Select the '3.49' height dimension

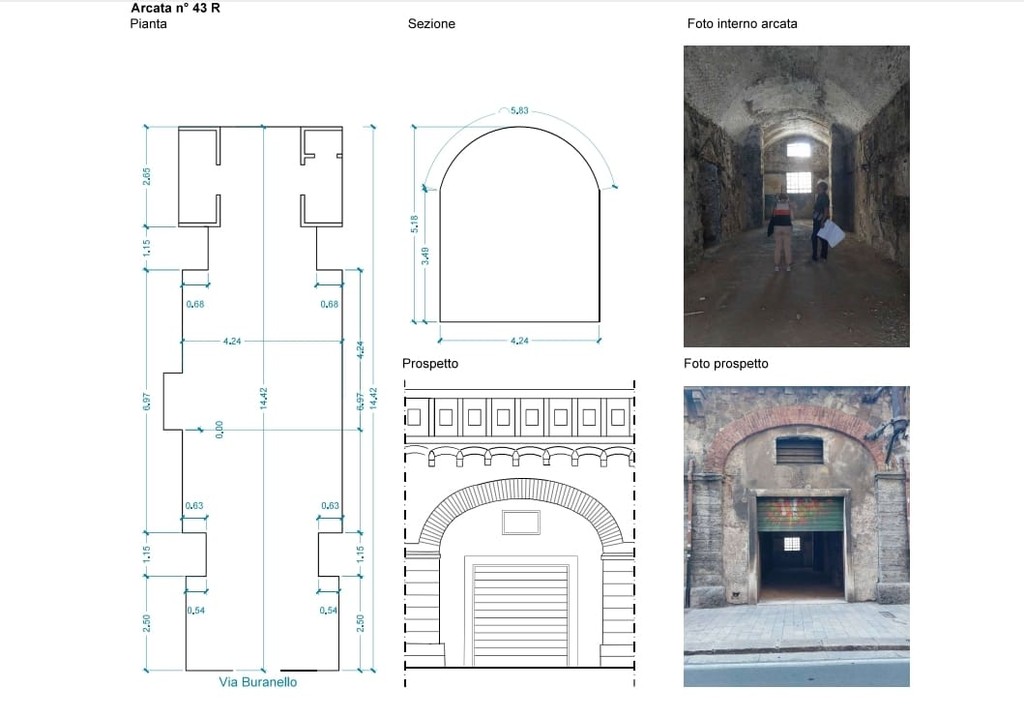[426, 255]
